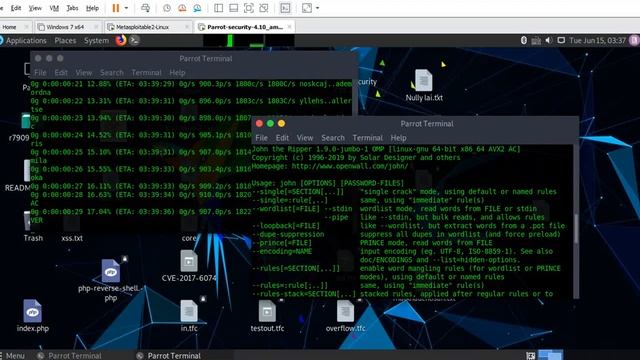Select the index.php desktop file
This screenshot has width=640, height=360.
point(33,316)
